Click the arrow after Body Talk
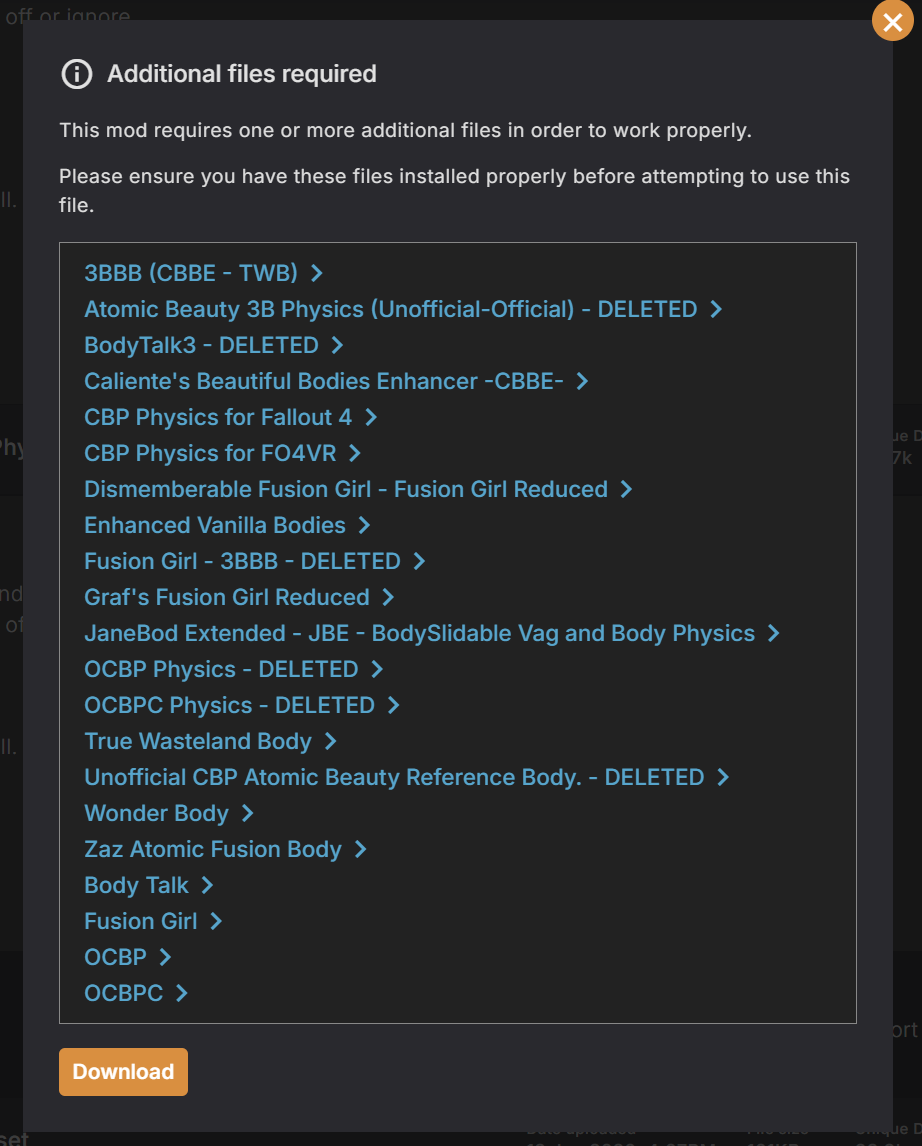922x1146 pixels. pyautogui.click(x=208, y=885)
